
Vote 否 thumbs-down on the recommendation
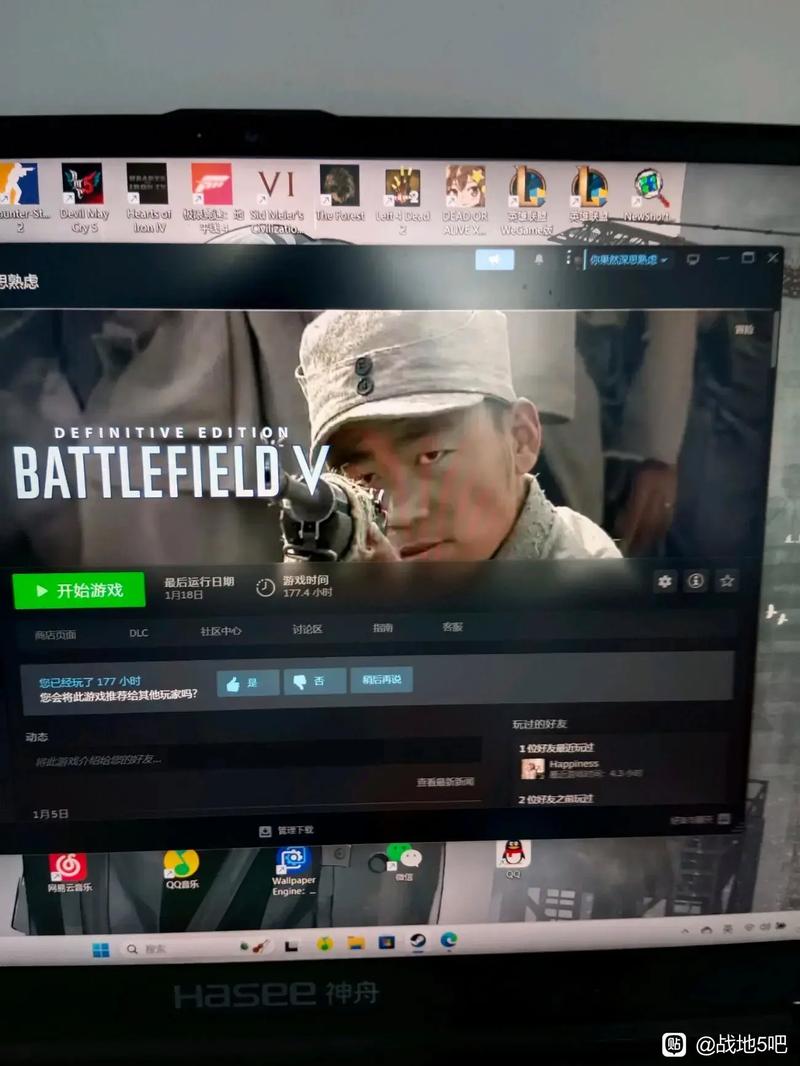pos(315,681)
